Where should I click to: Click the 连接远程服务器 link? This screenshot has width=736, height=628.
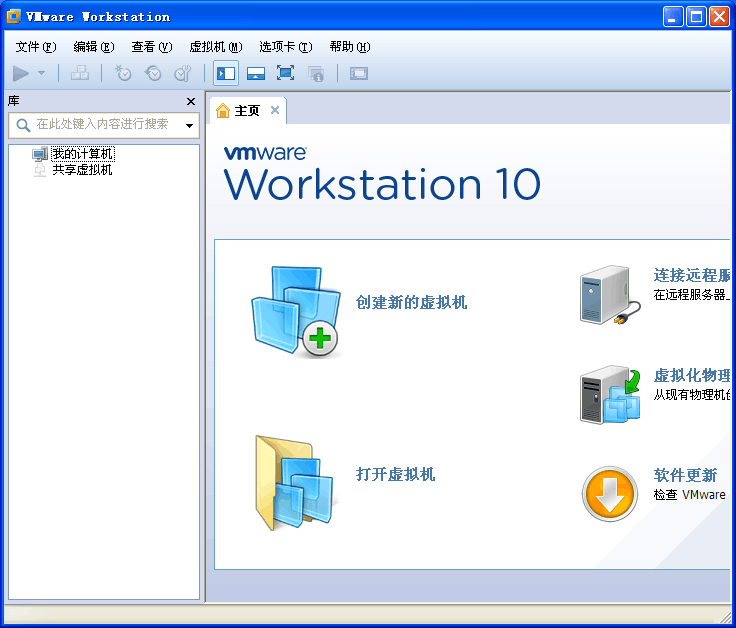[x=692, y=275]
